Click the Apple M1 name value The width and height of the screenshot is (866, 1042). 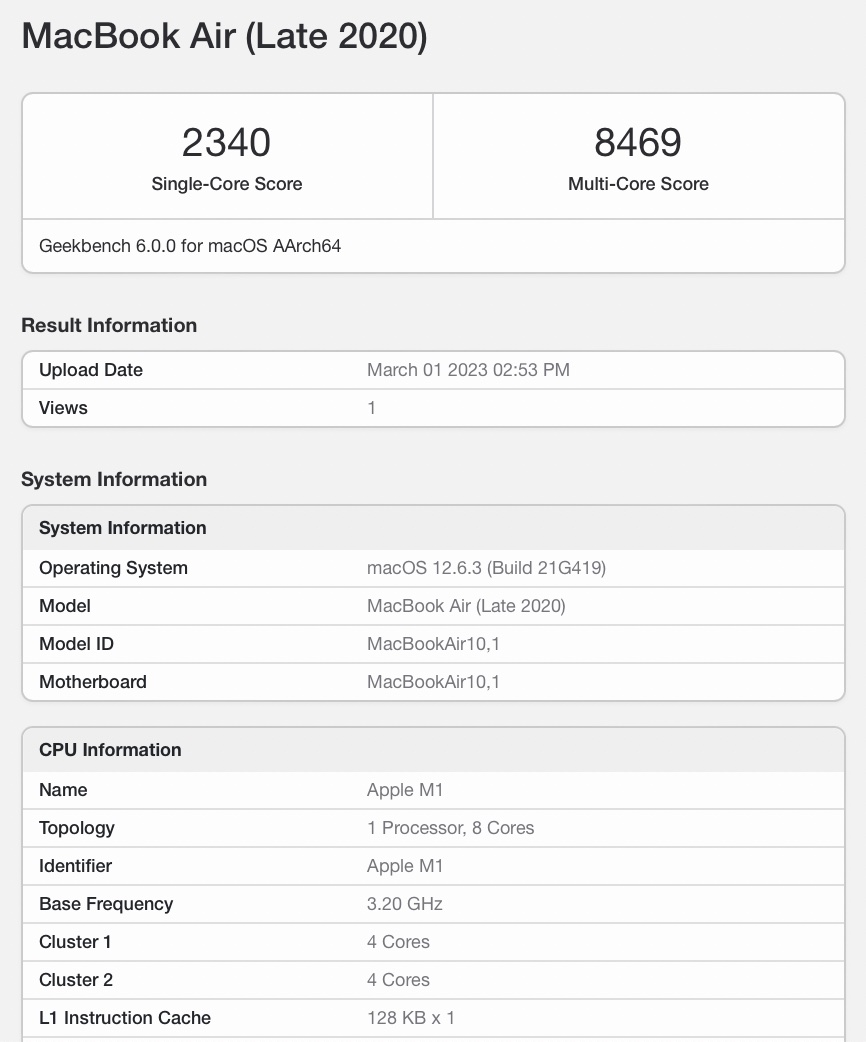tap(404, 790)
